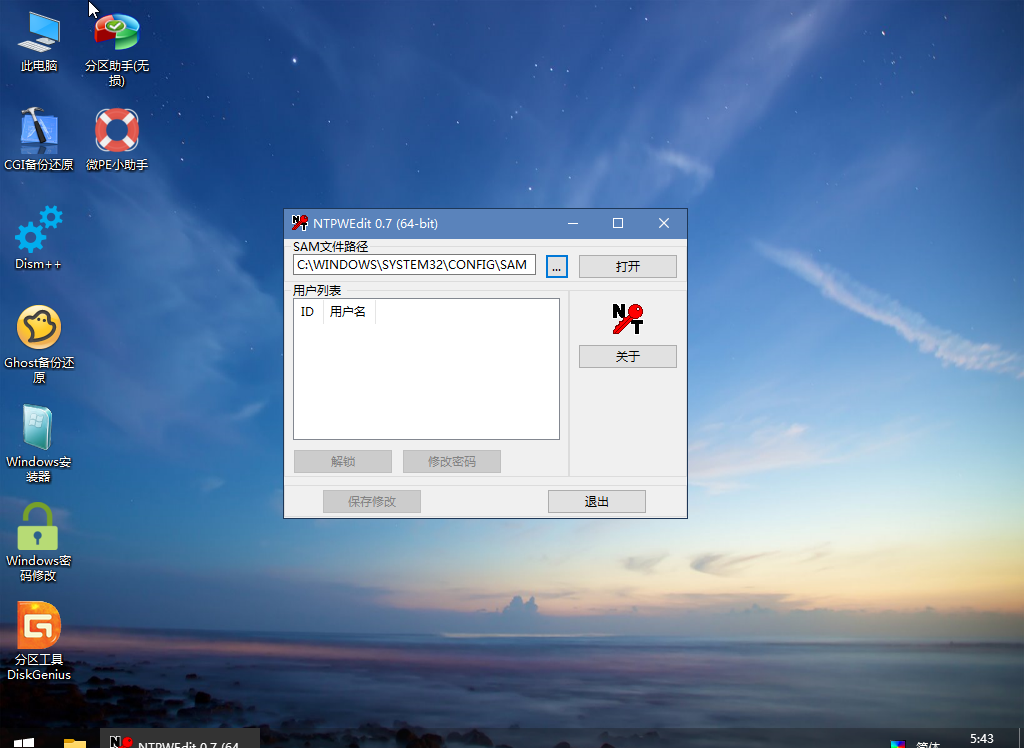The height and width of the screenshot is (748, 1024).
Task: Select the Dism++ gears icon
Action: pos(39,230)
